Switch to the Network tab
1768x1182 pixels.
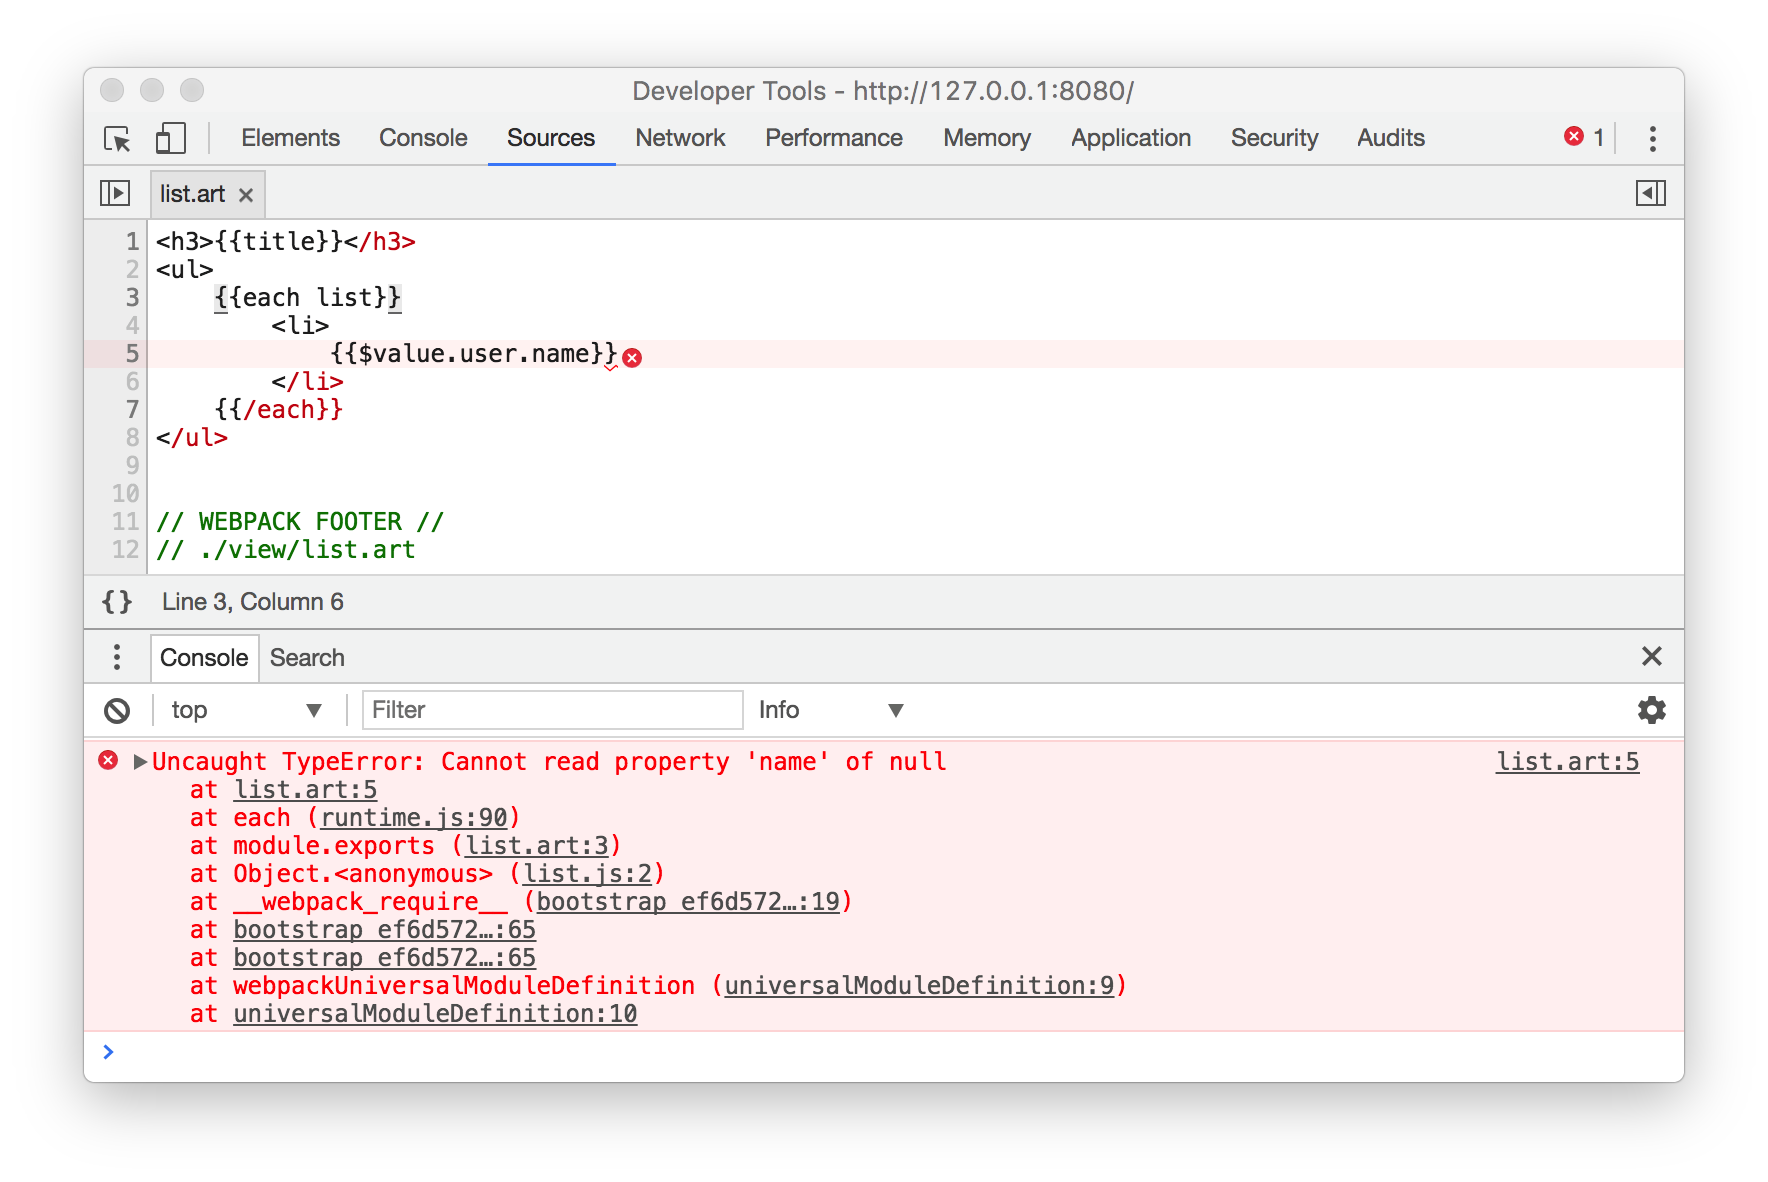point(680,138)
